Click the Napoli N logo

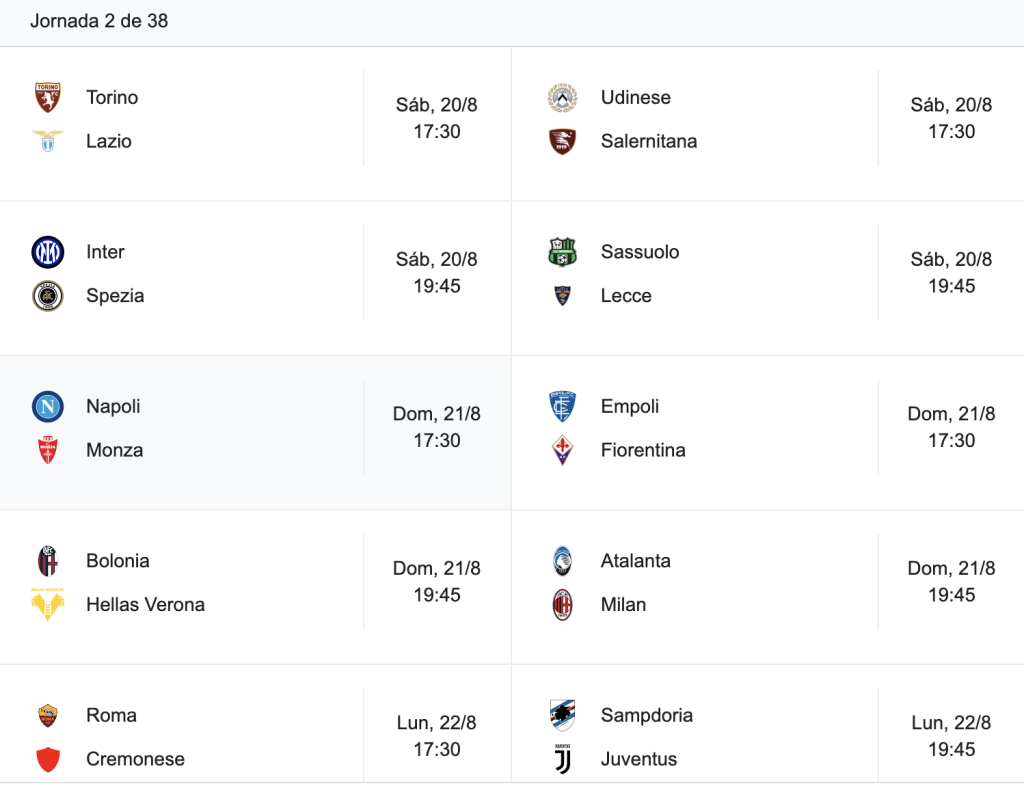pyautogui.click(x=48, y=407)
